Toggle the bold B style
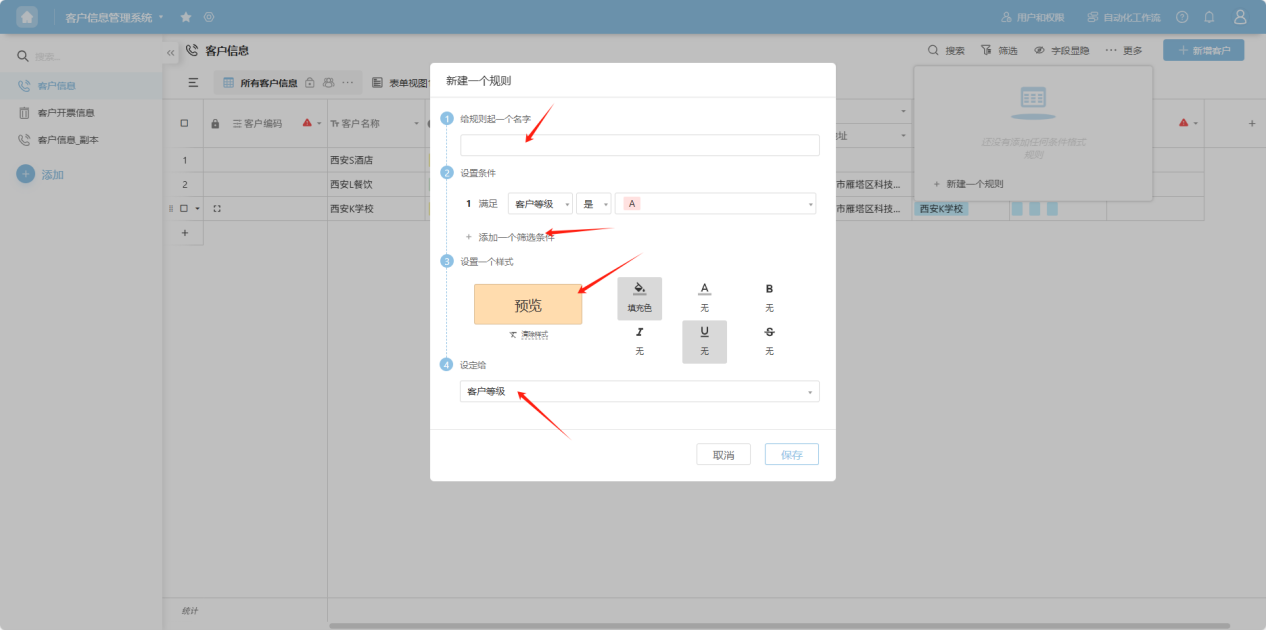 769,290
